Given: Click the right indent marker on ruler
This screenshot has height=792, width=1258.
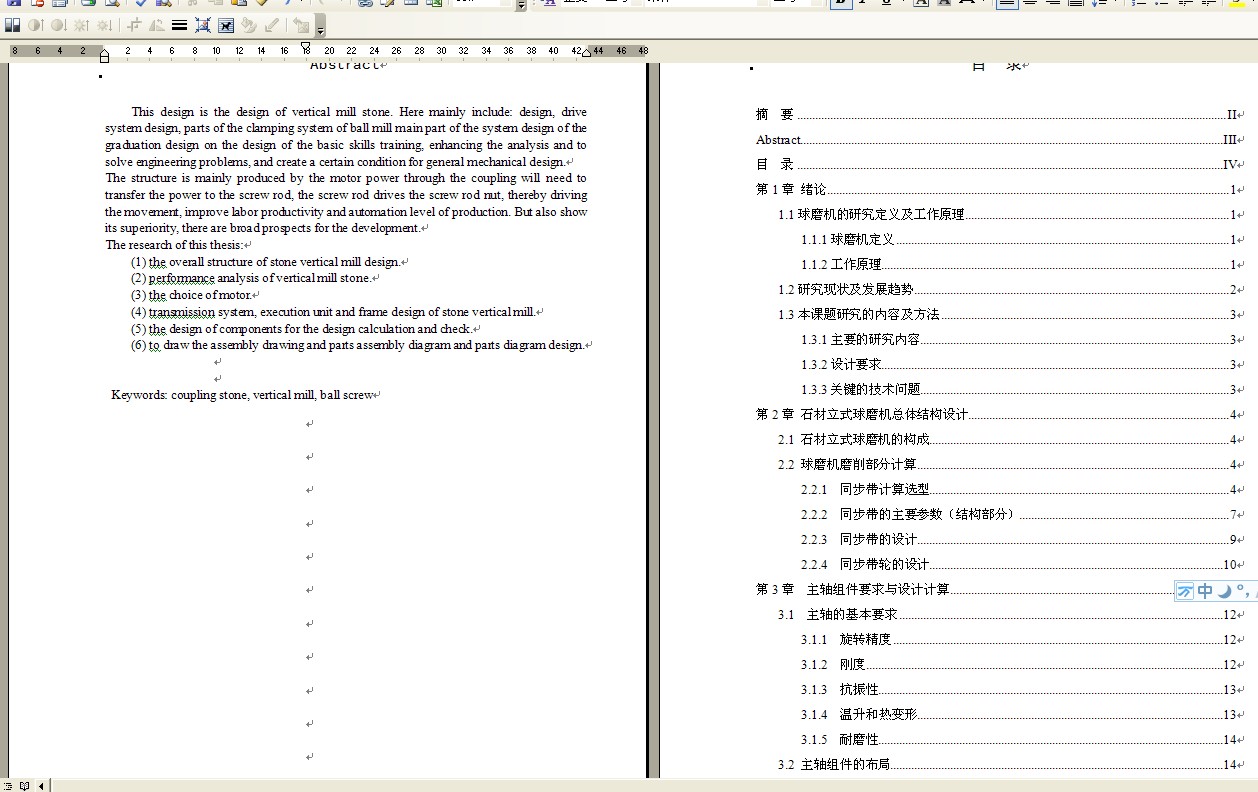Looking at the screenshot, I should pos(587,52).
